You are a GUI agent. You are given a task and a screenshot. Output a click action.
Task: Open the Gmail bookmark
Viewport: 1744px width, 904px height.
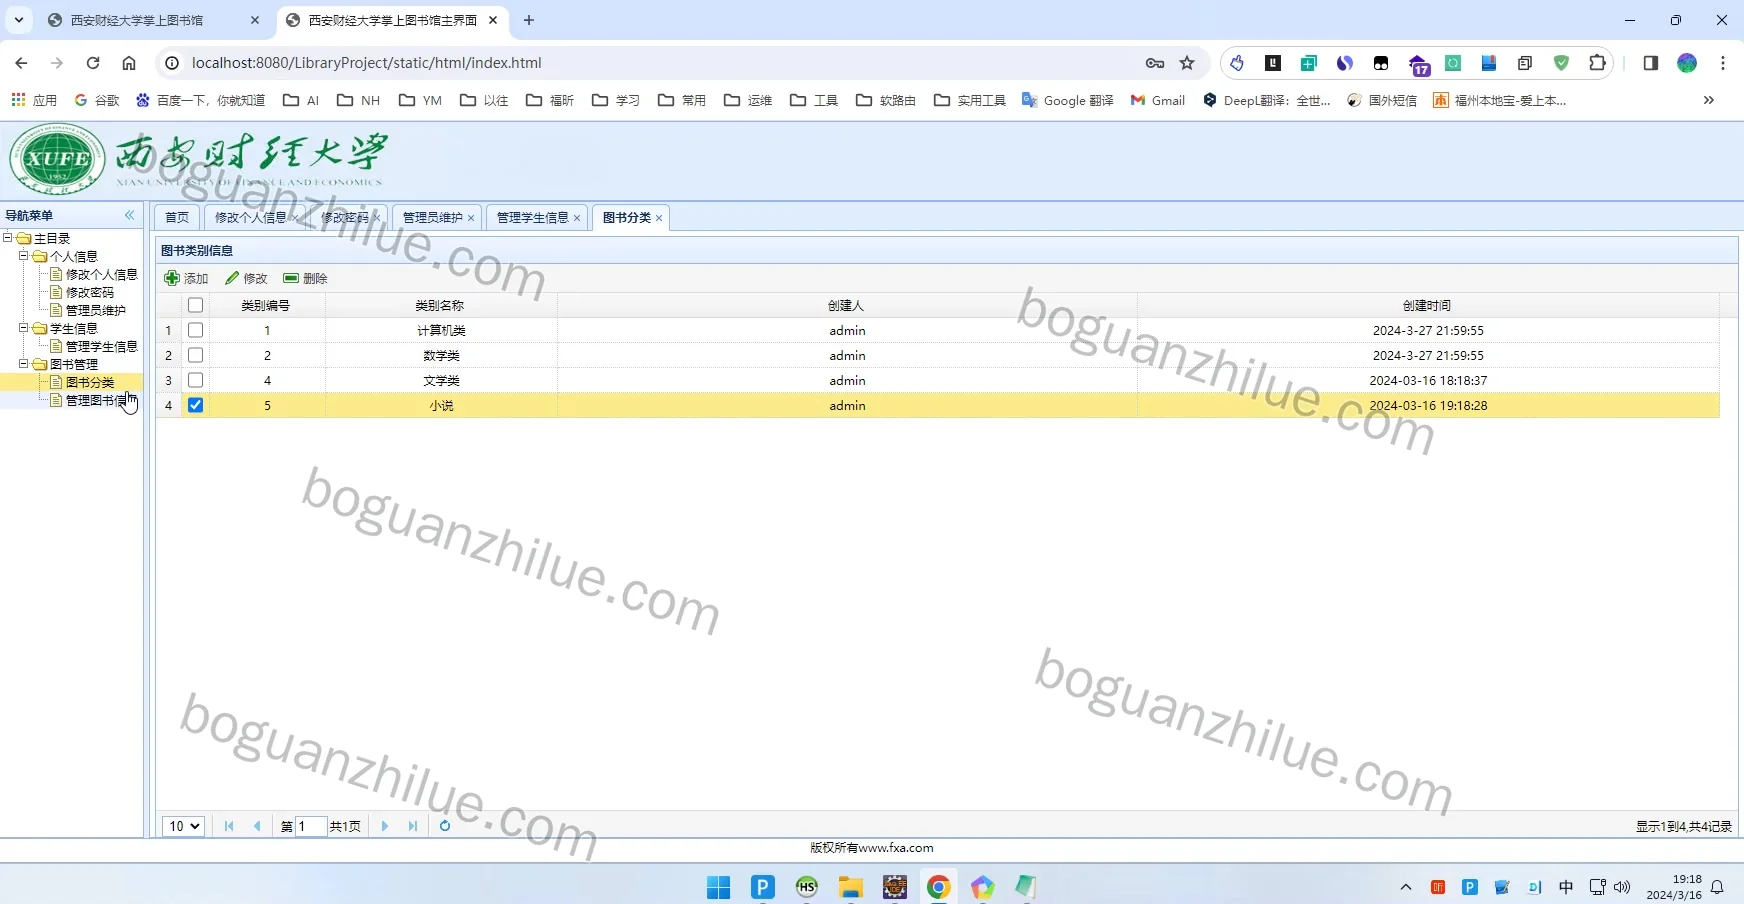point(1158,100)
